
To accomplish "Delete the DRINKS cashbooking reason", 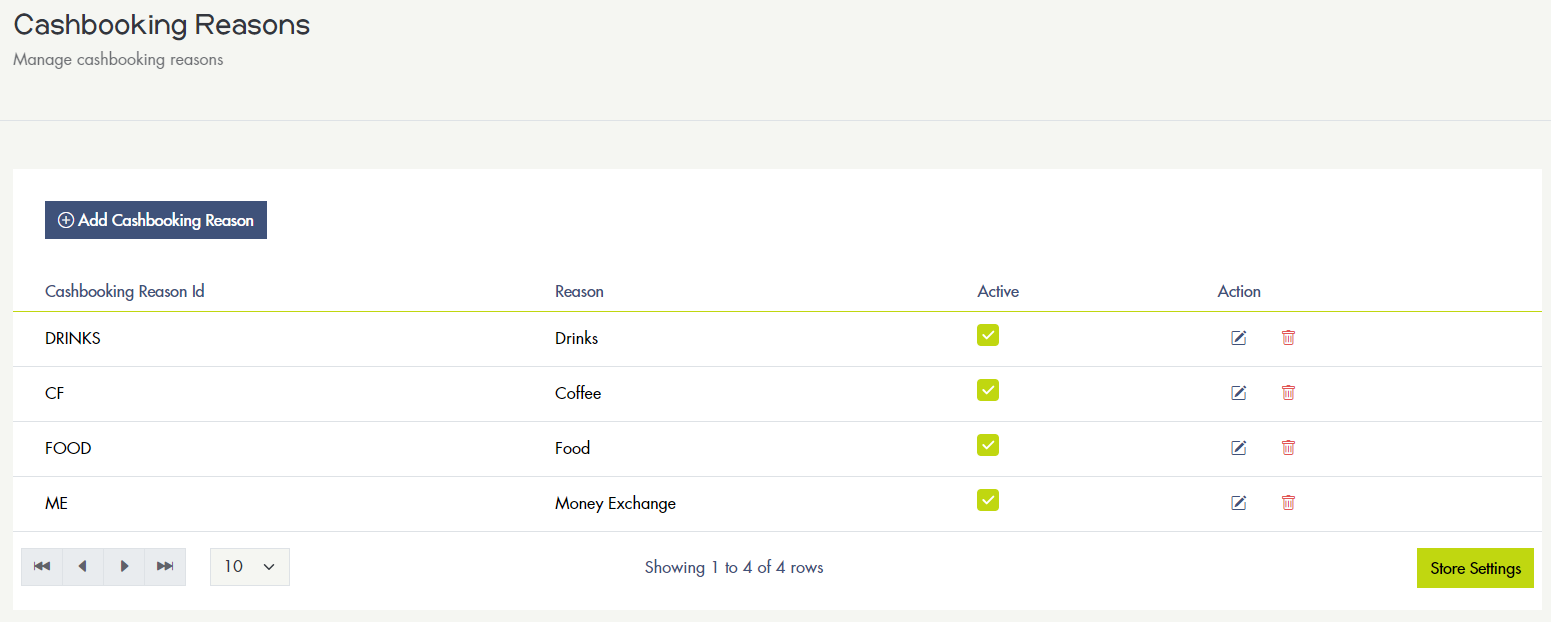I will [x=1288, y=338].
